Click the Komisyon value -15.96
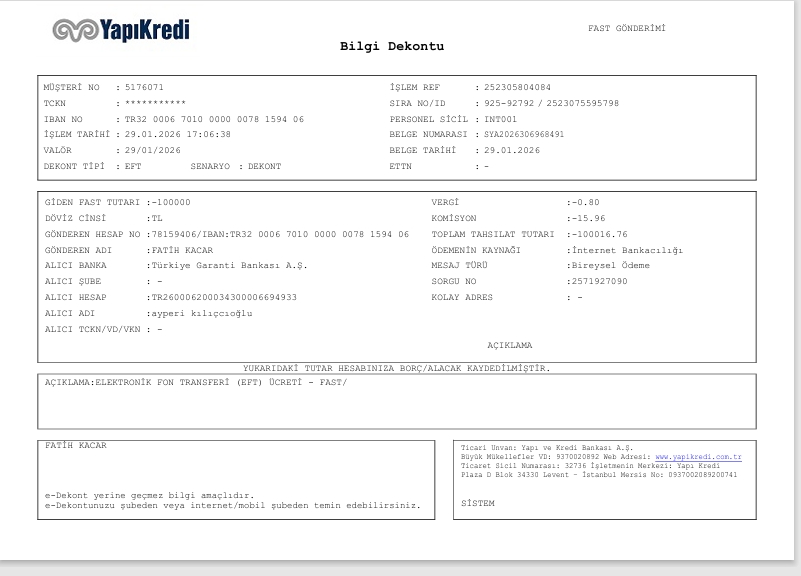This screenshot has width=801, height=576. pyautogui.click(x=588, y=218)
